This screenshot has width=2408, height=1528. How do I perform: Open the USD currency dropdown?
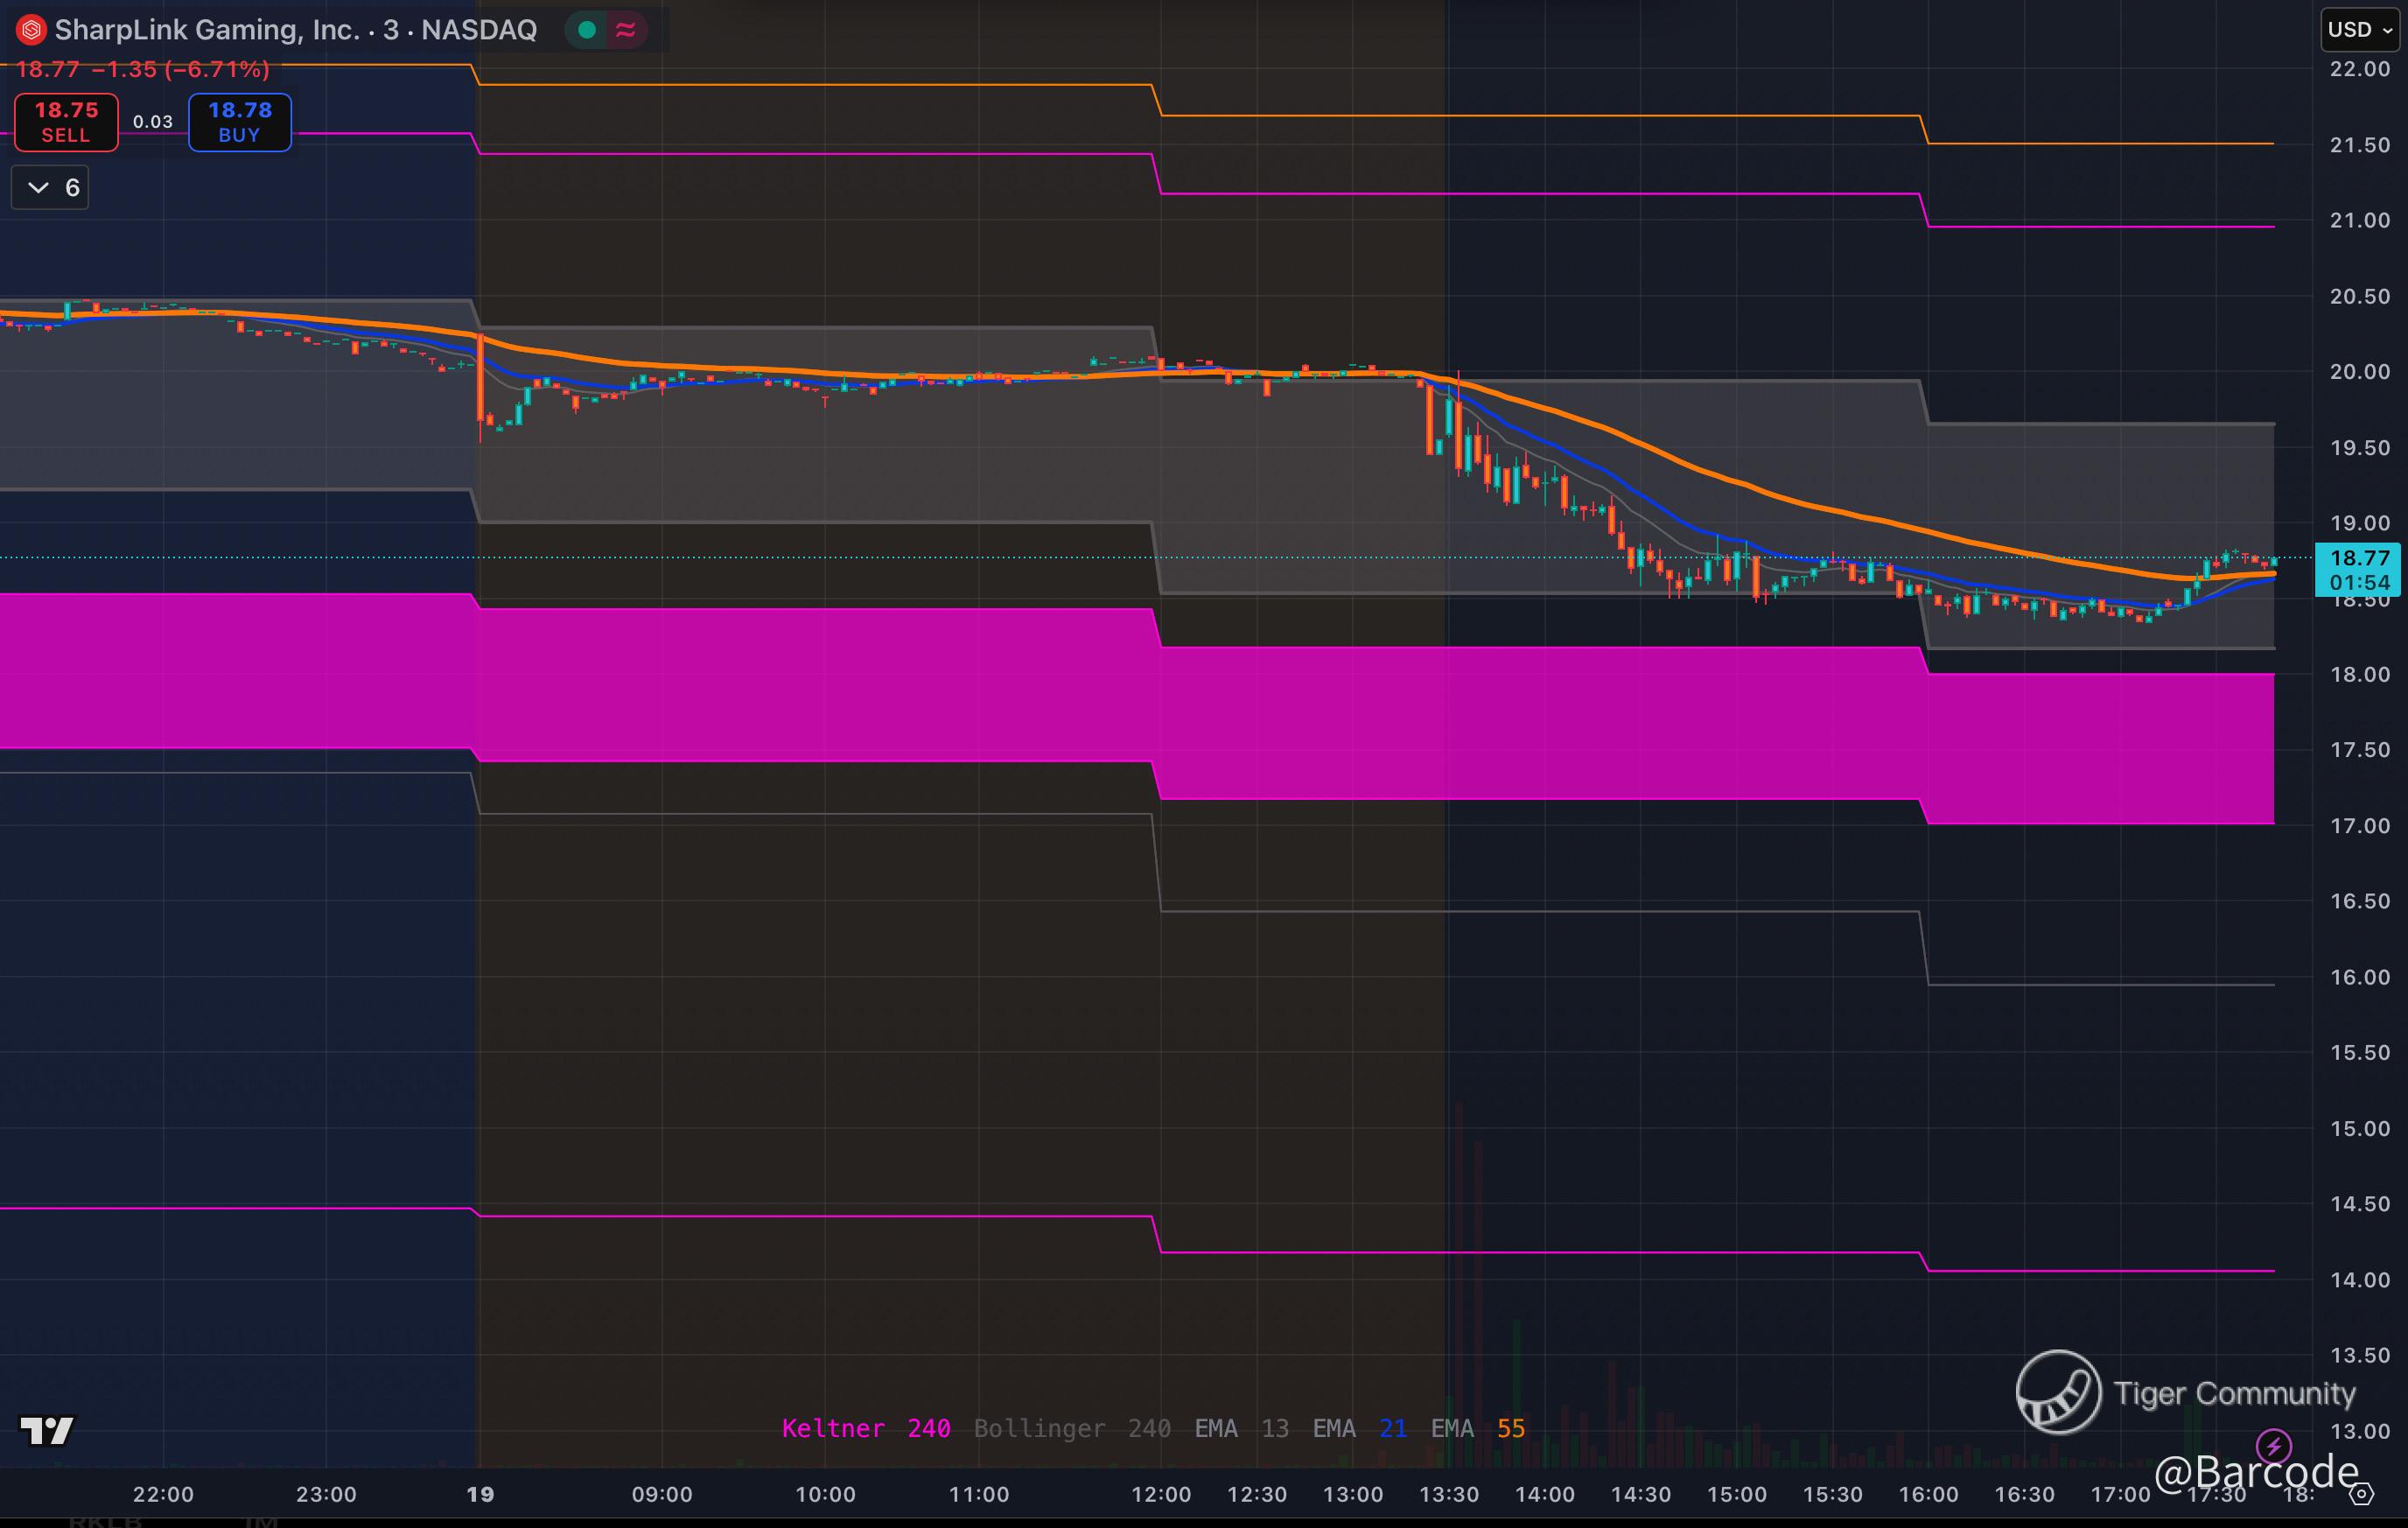[x=2359, y=30]
